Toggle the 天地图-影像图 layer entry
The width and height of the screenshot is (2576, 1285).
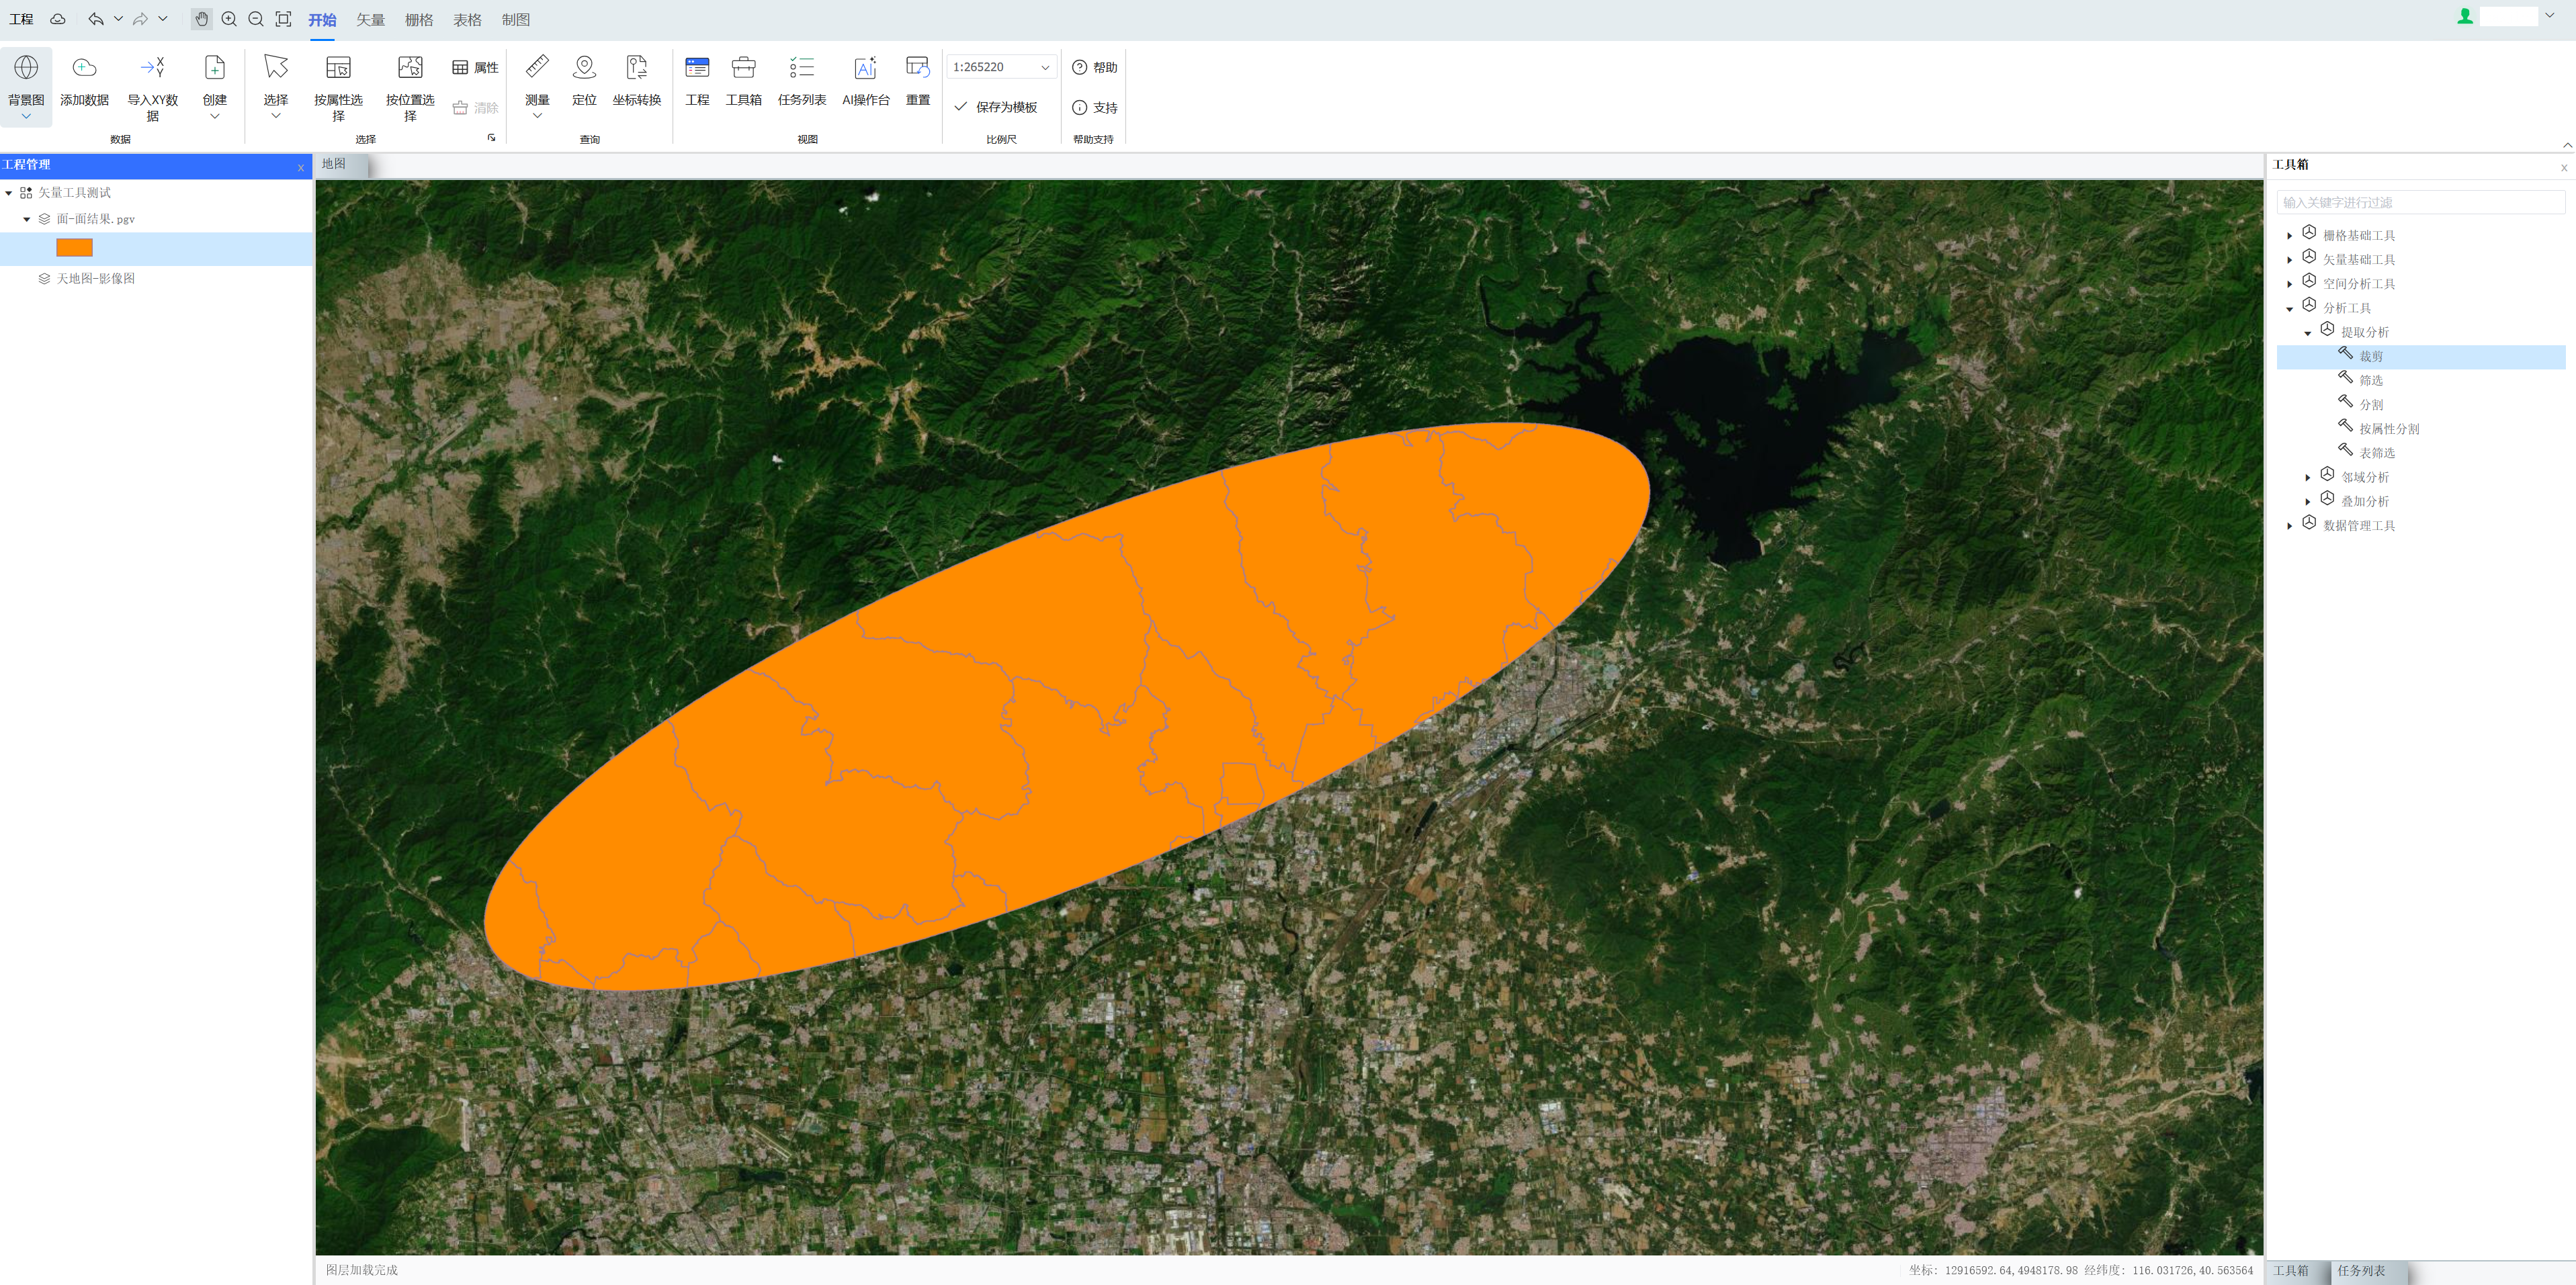coord(95,279)
